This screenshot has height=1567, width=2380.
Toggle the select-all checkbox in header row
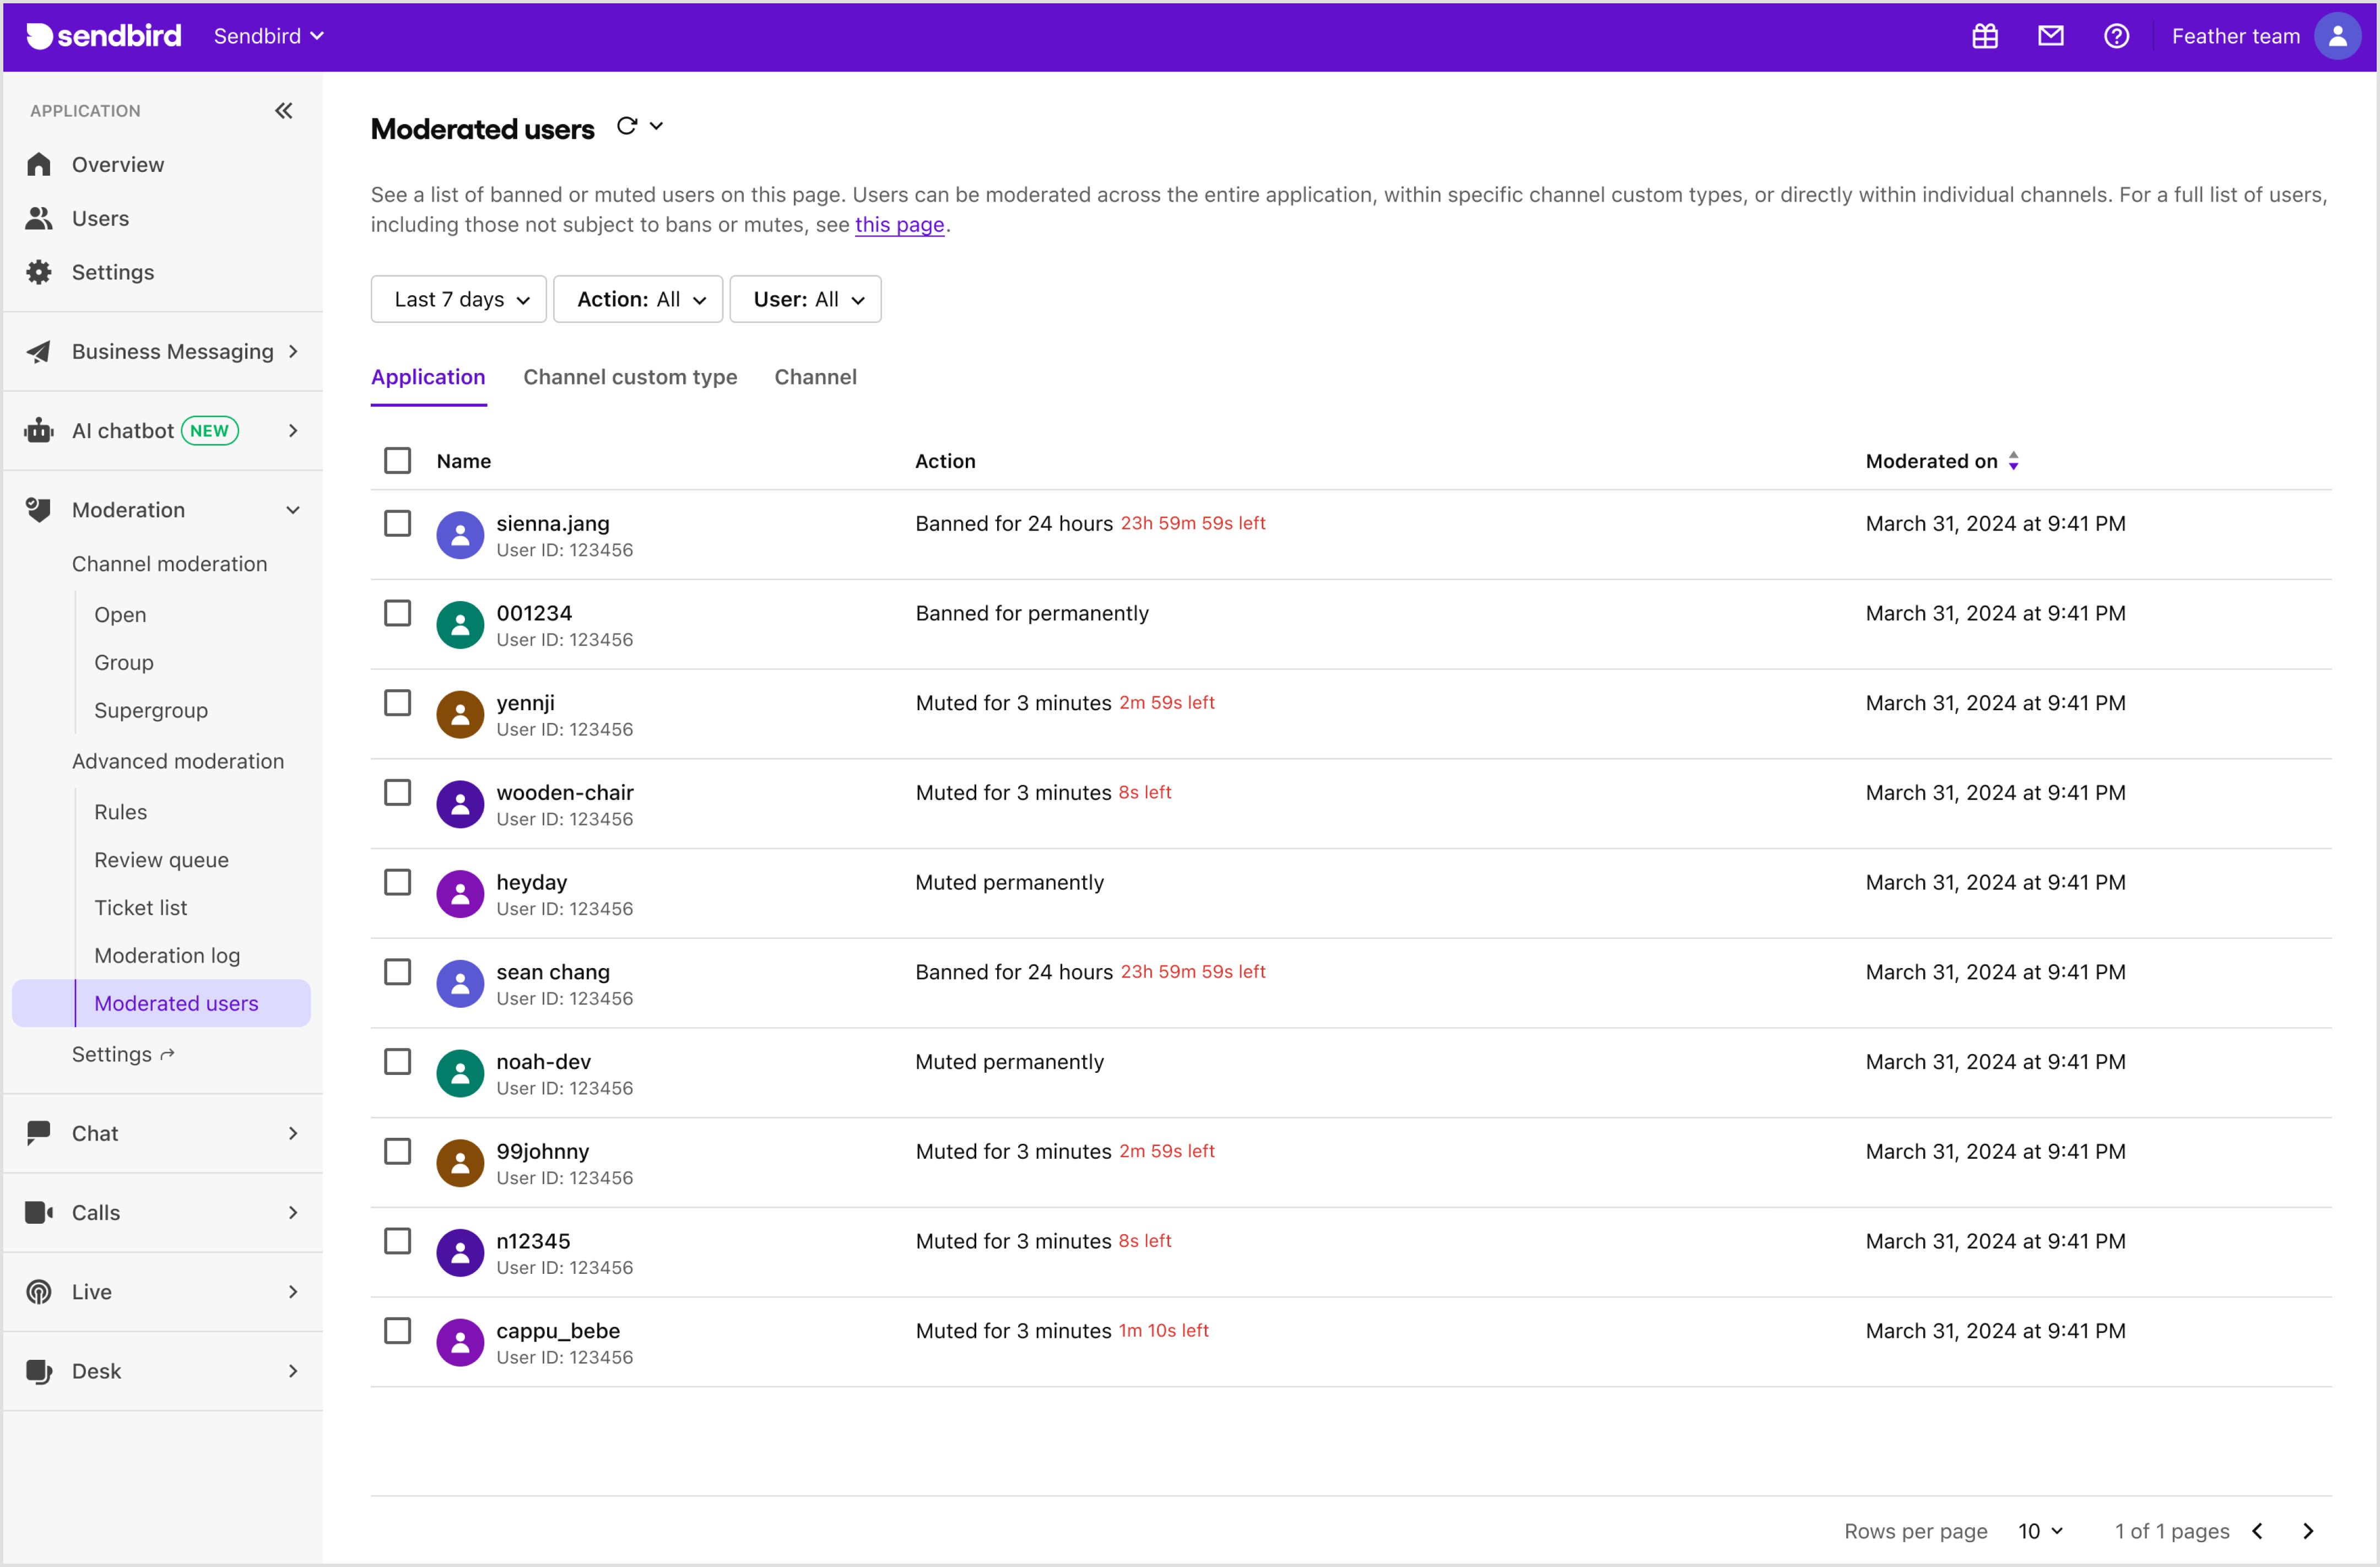tap(398, 460)
